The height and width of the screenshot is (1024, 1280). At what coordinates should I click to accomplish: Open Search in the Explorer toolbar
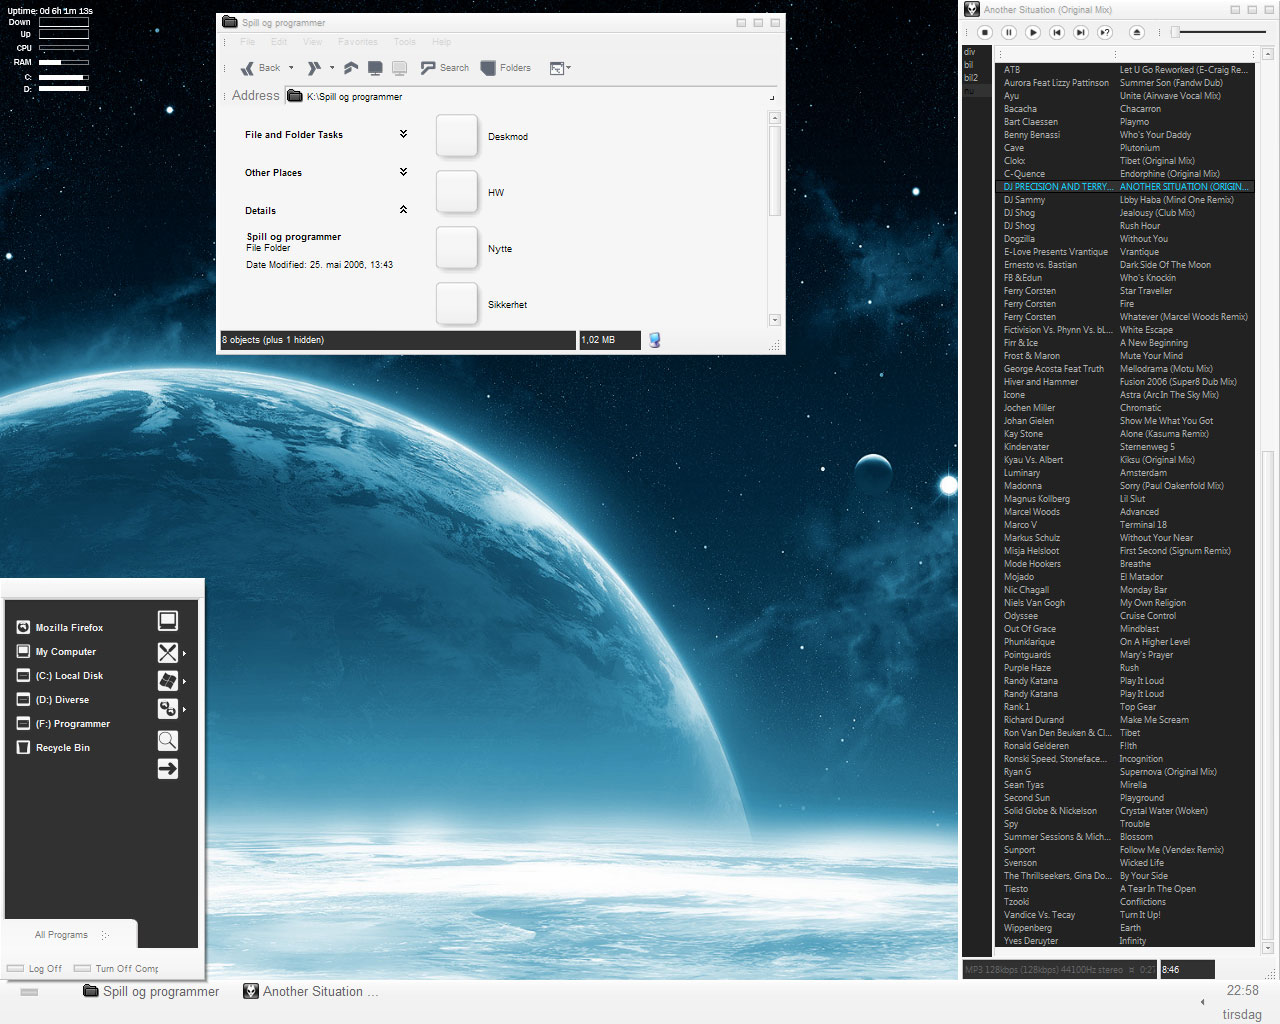point(445,68)
